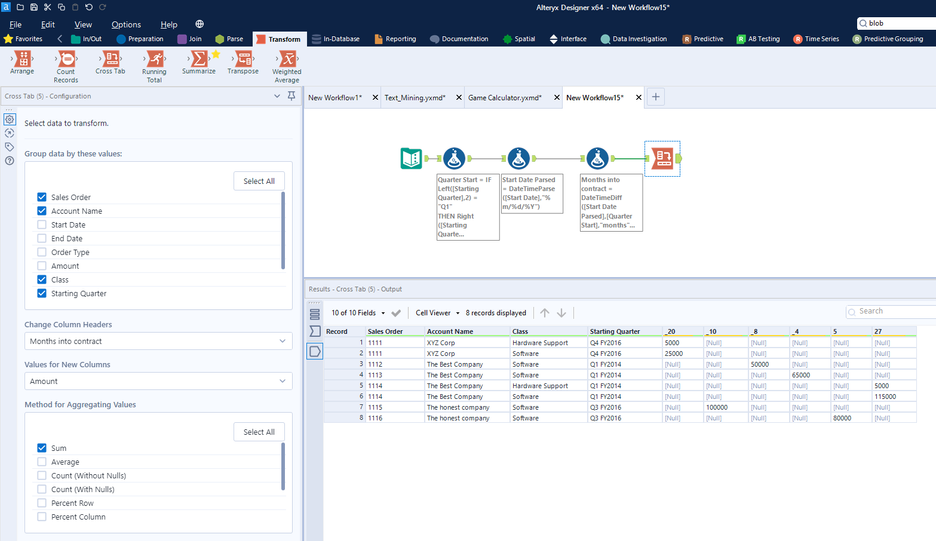Select the Cross Tab node on the canvas
This screenshot has height=541, width=936.
(x=662, y=158)
